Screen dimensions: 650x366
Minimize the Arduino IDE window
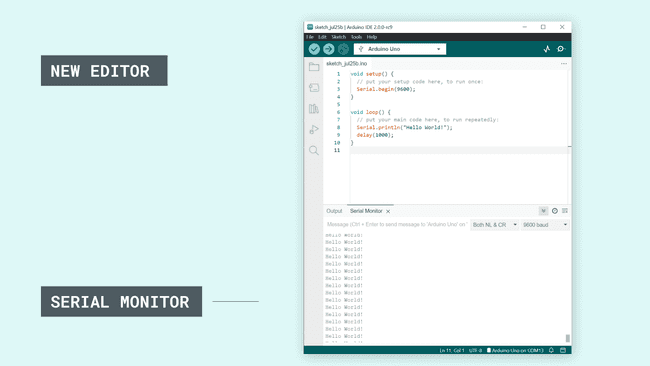(525, 27)
